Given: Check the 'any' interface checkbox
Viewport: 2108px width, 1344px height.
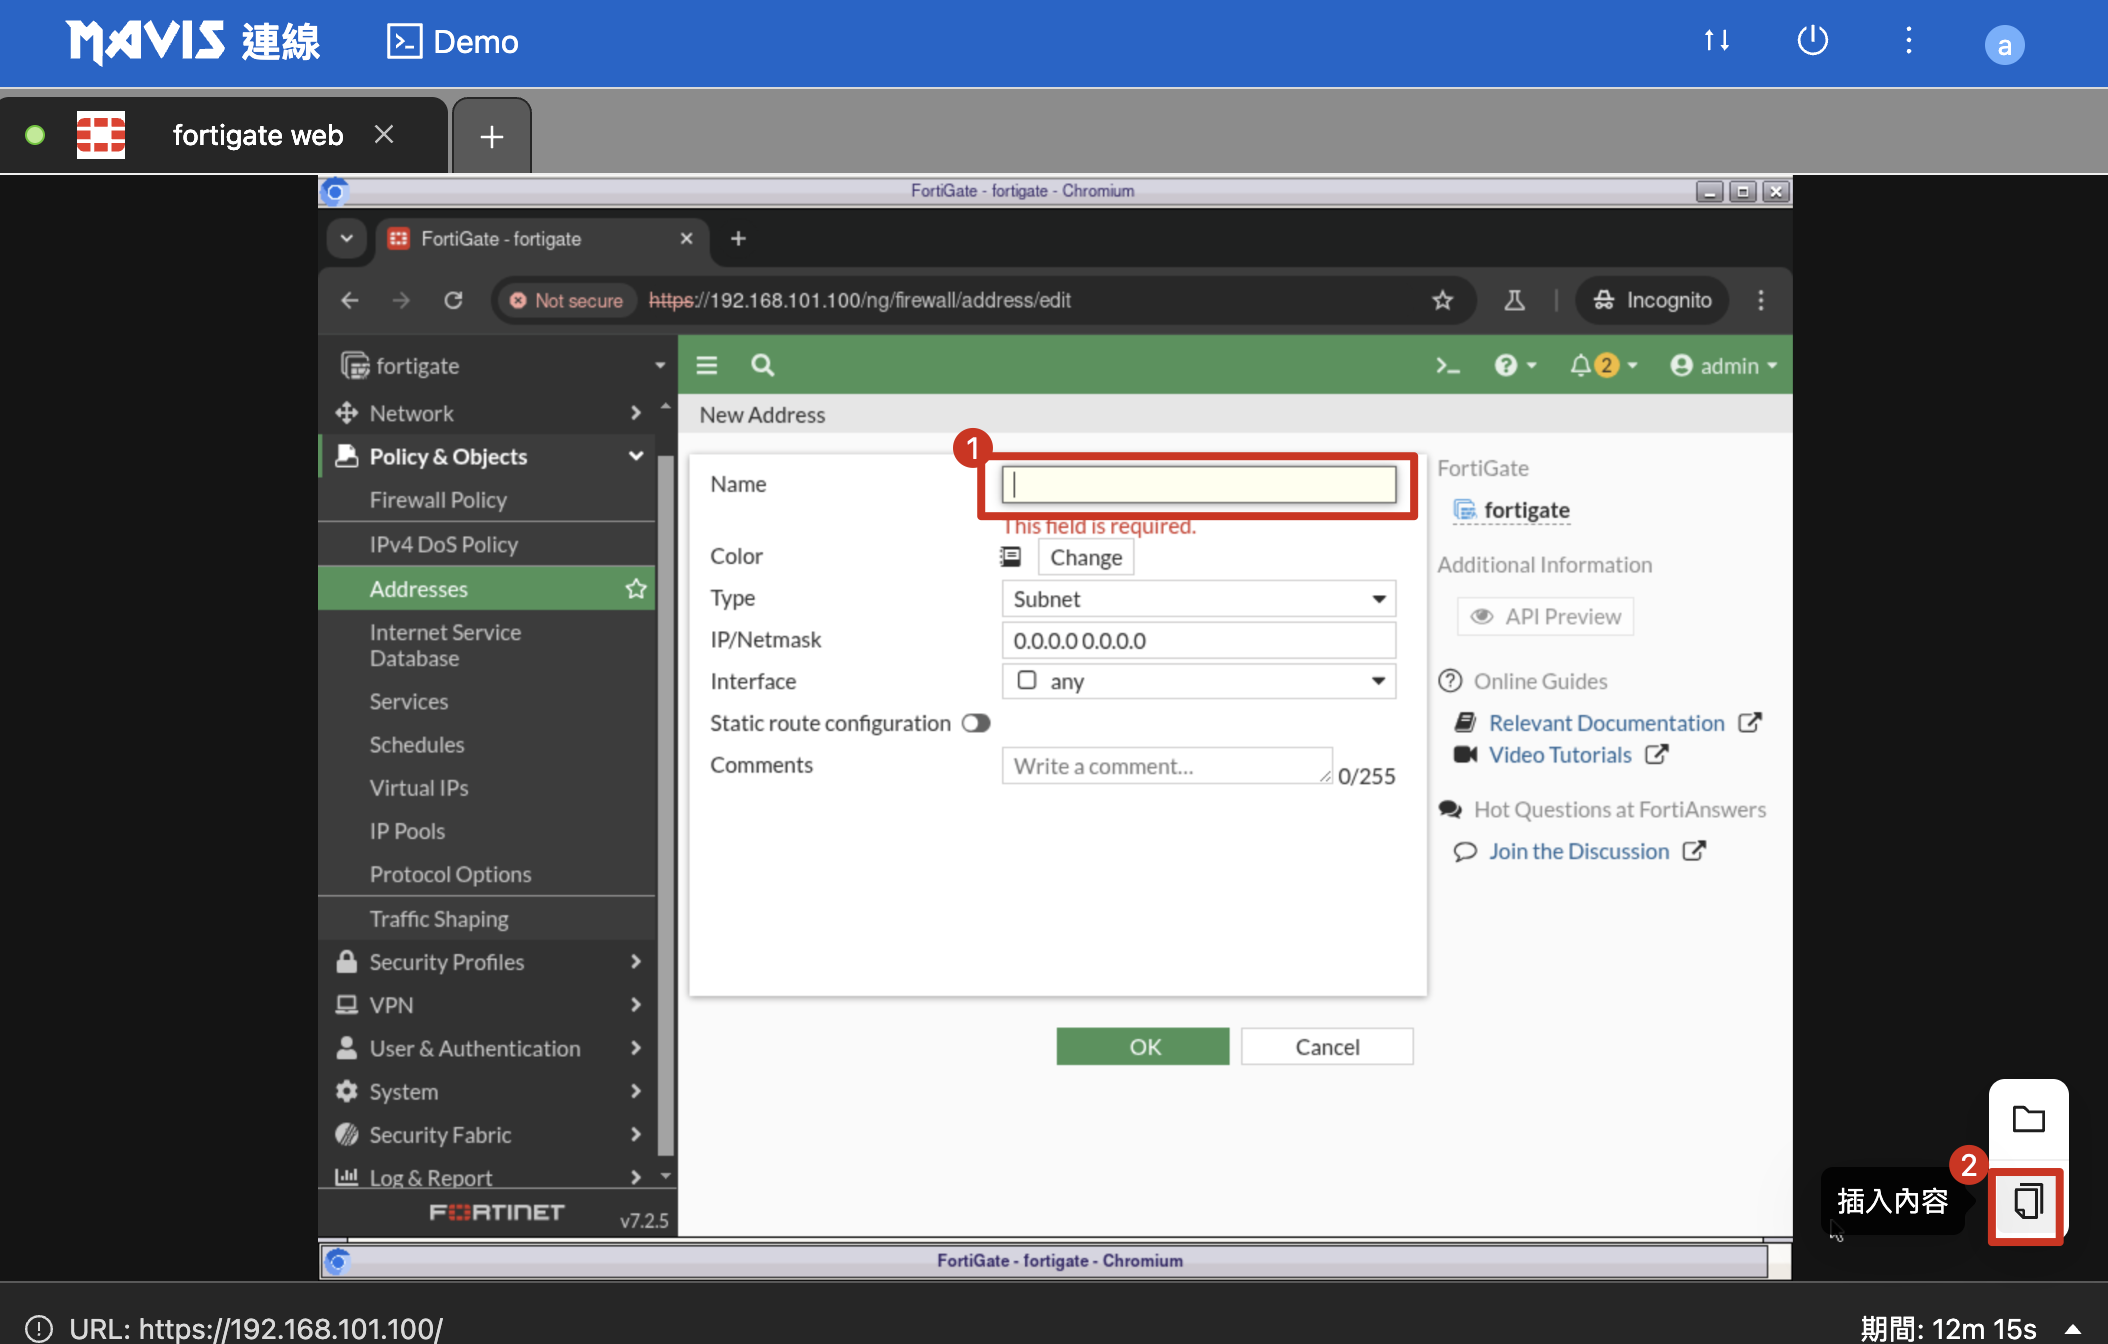Looking at the screenshot, I should tap(1027, 681).
